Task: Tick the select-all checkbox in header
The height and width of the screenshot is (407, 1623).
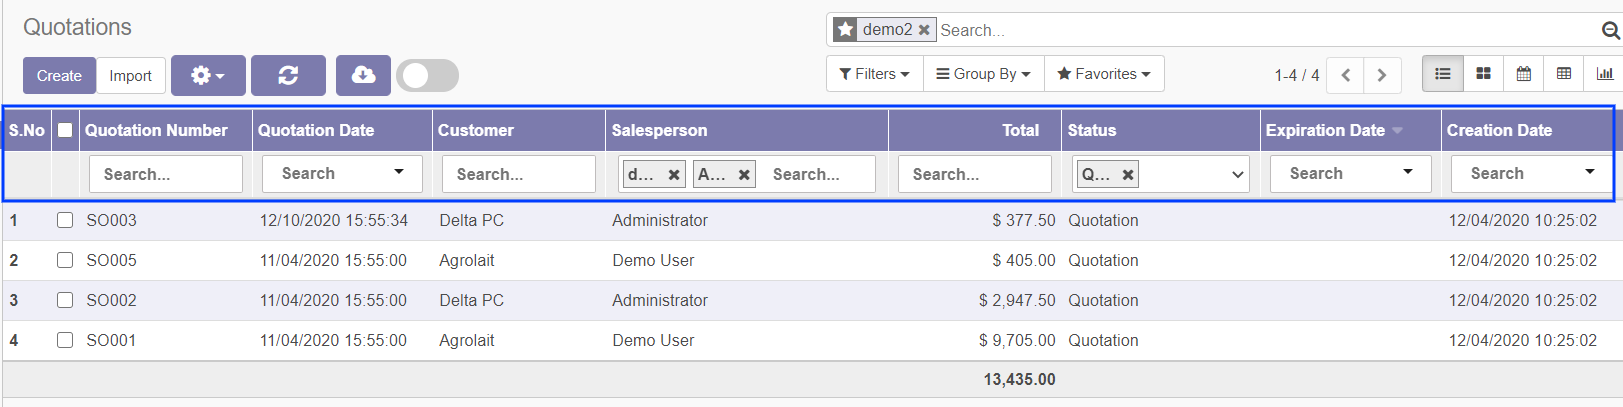Action: pyautogui.click(x=65, y=130)
